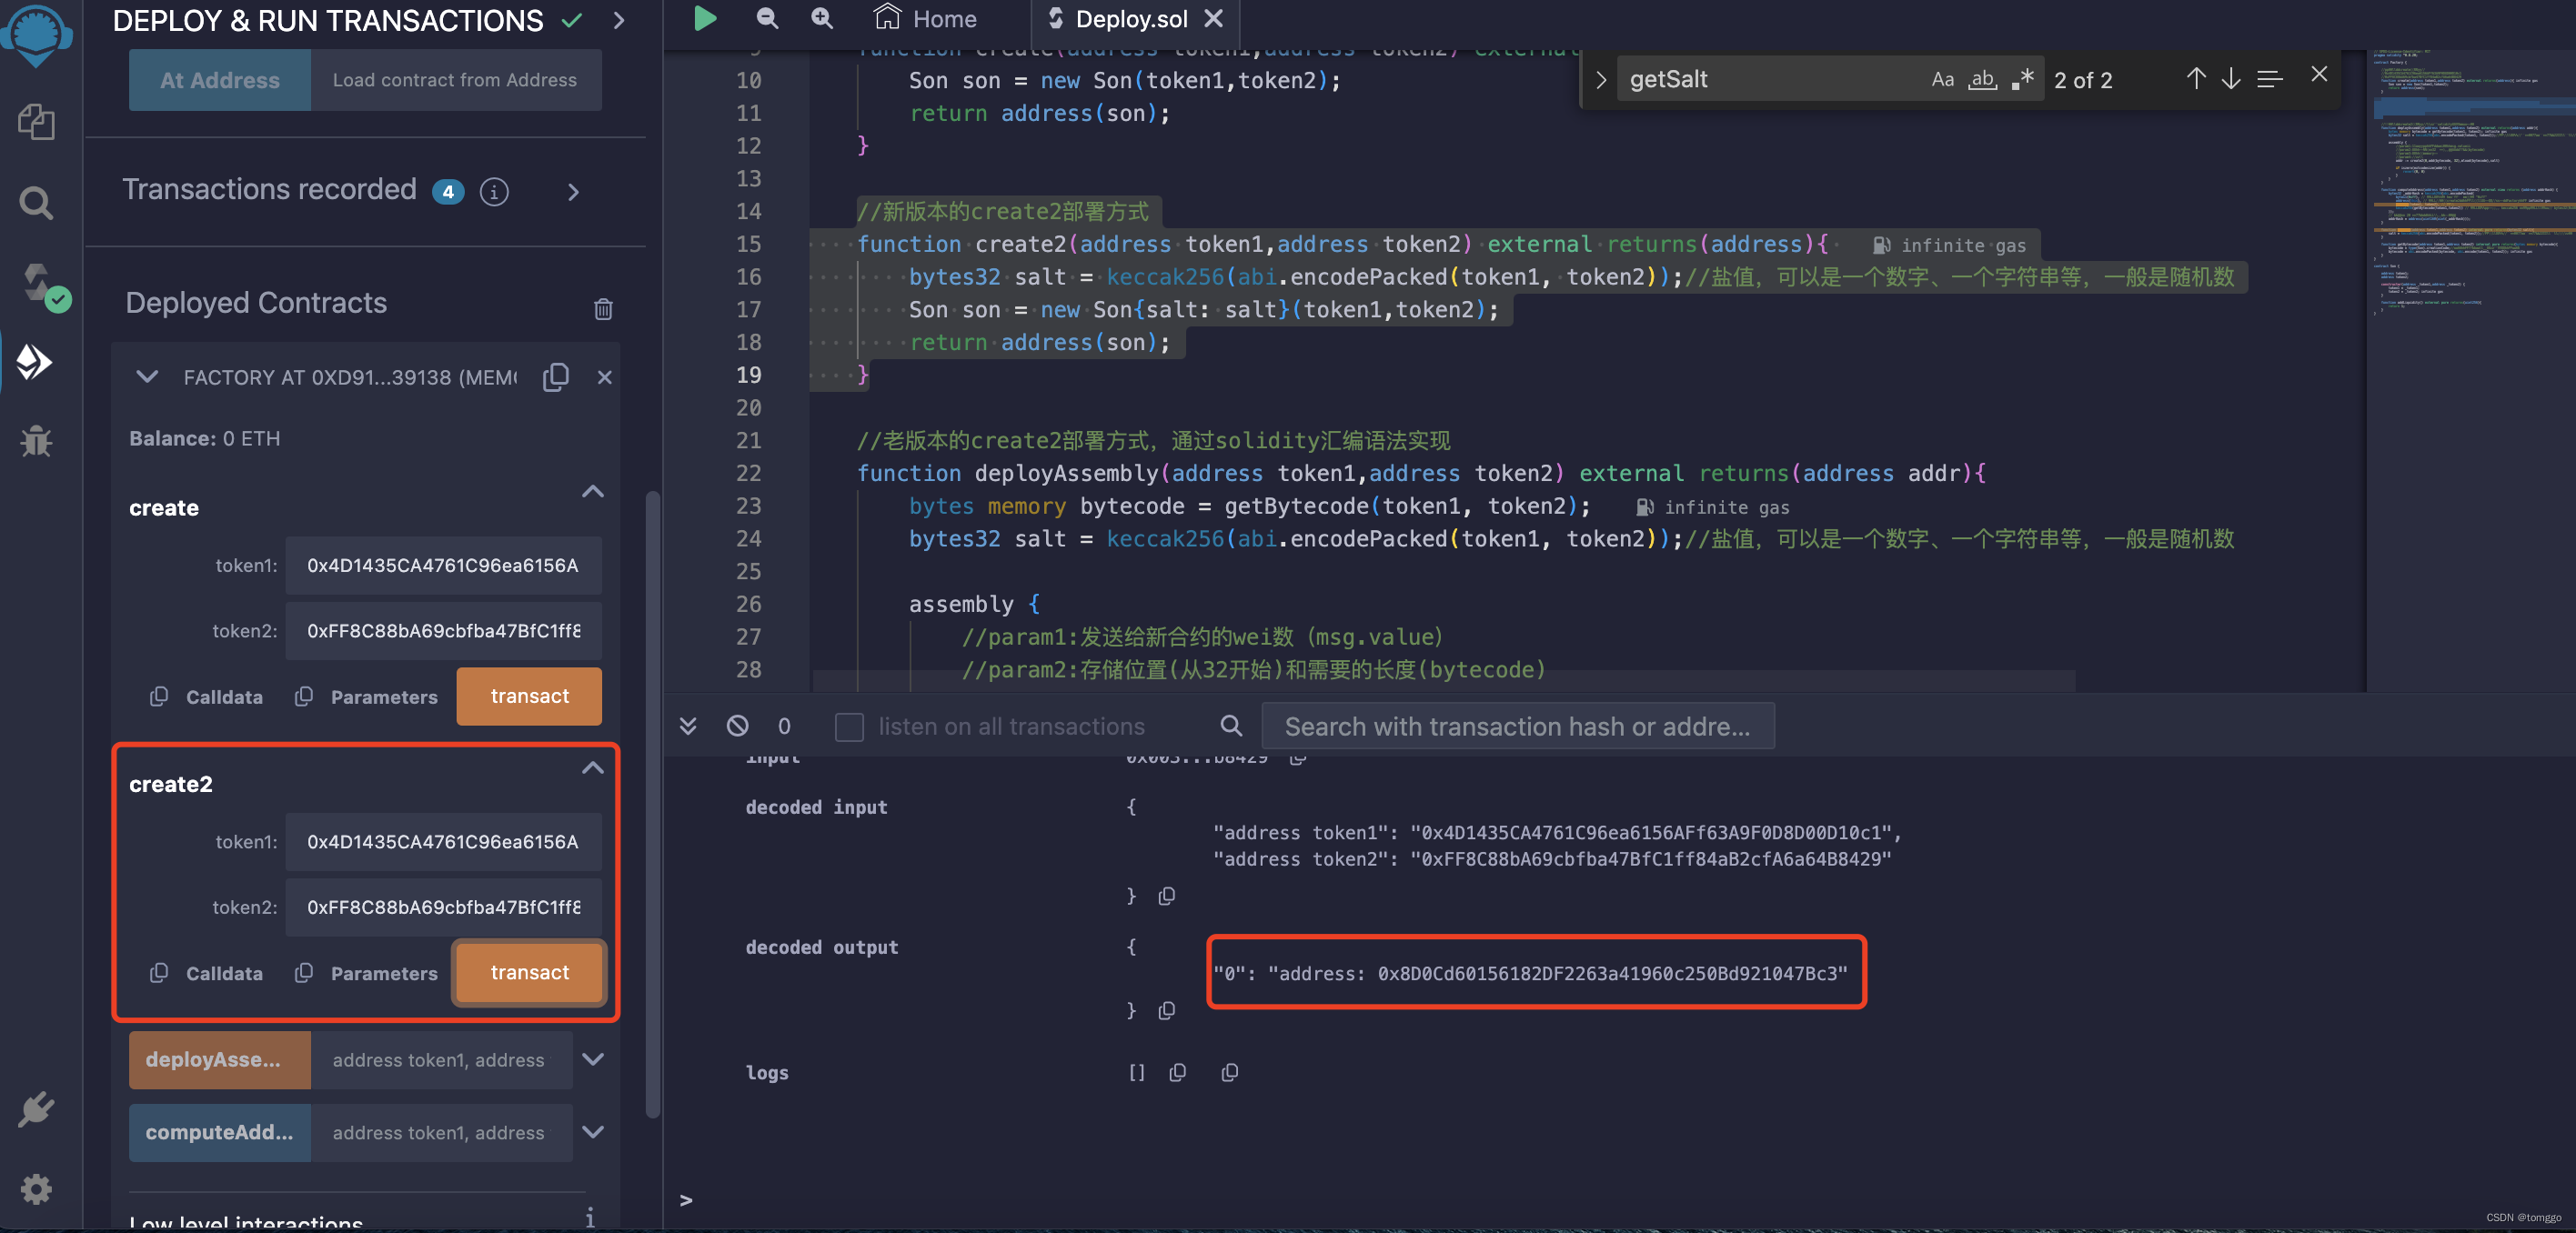2576x1233 pixels.
Task: Open the Settings gear in the sidebar
Action: click(36, 1189)
